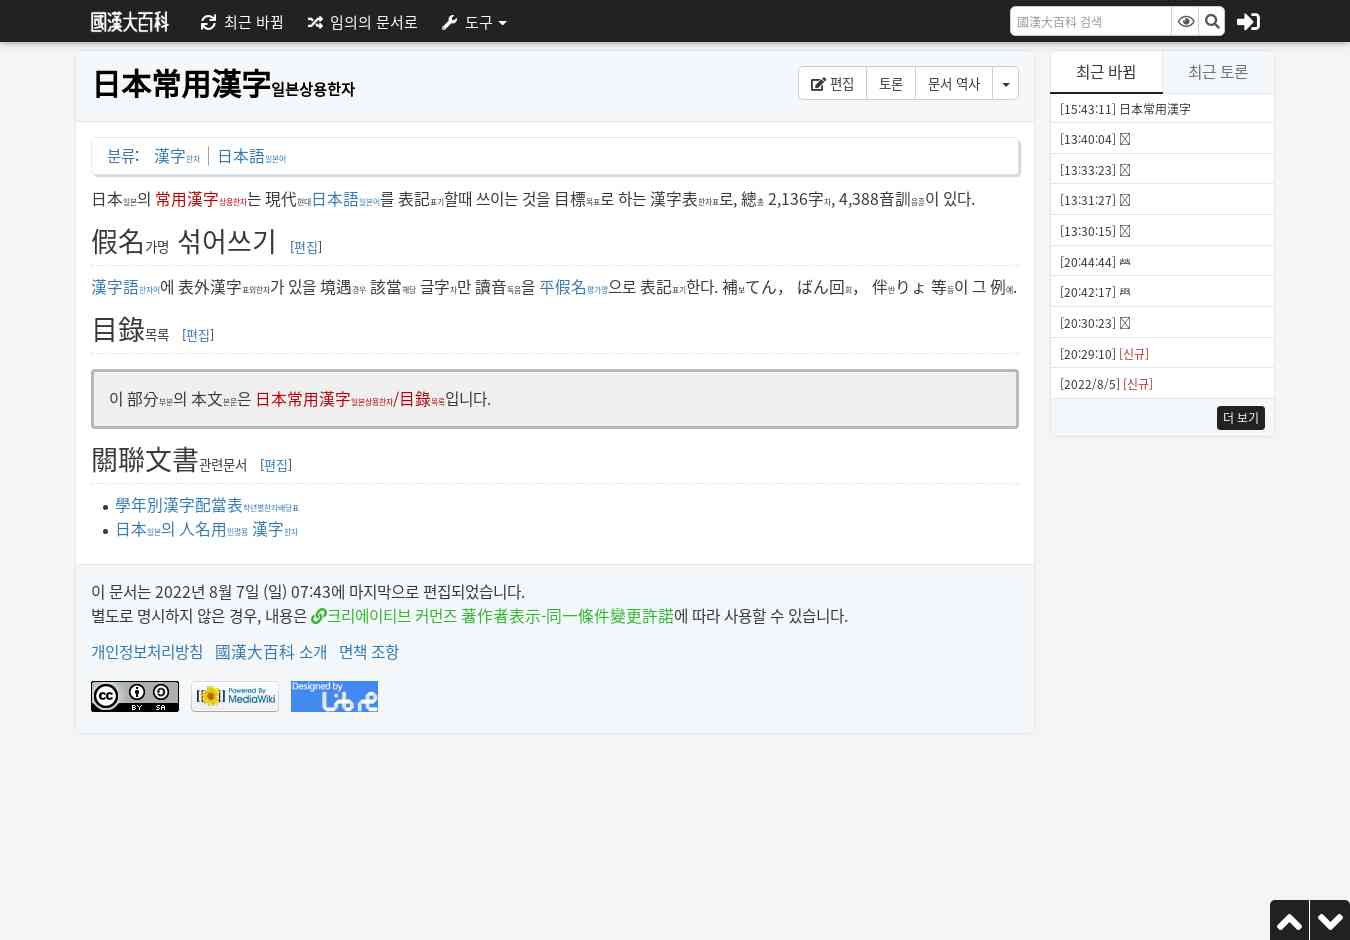Expand the extra actions caret next to 문서 역사
Screen dimensions: 1350x940
pos(1005,83)
